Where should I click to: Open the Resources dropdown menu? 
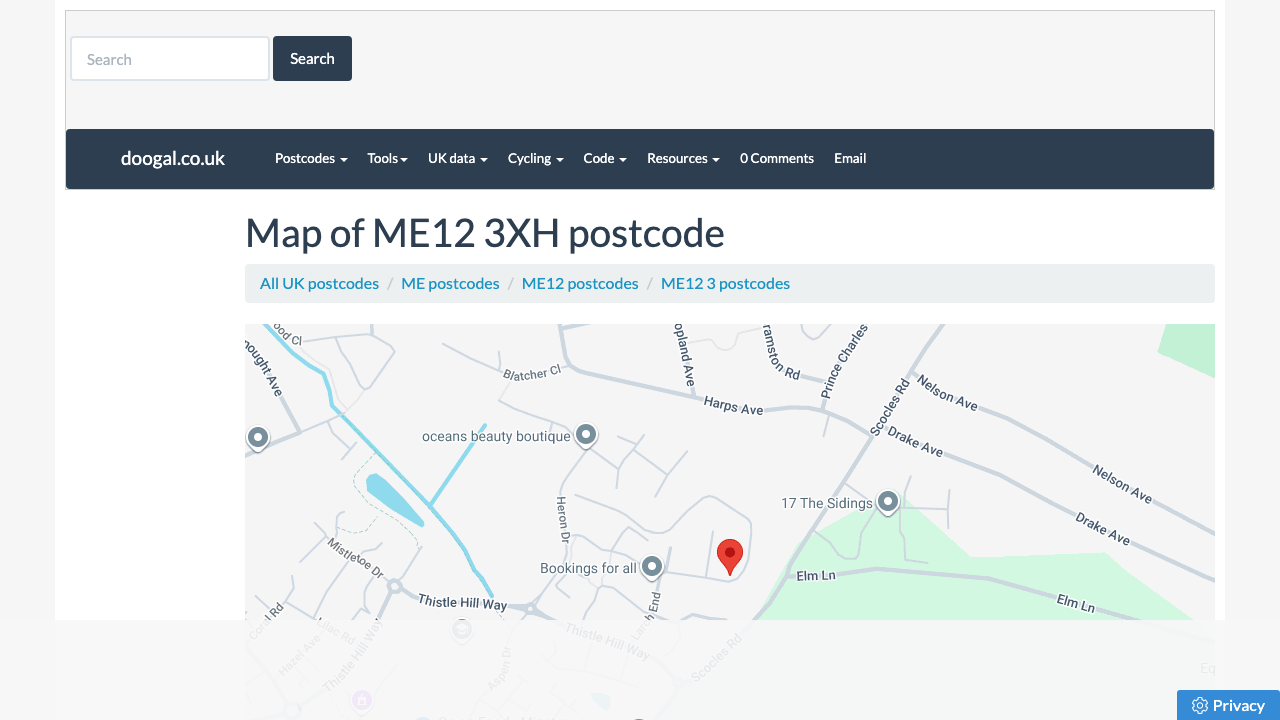point(683,158)
